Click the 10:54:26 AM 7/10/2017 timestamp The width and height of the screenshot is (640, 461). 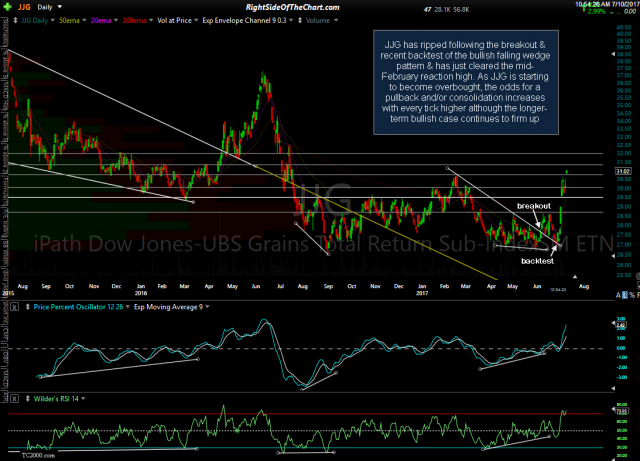tap(606, 4)
